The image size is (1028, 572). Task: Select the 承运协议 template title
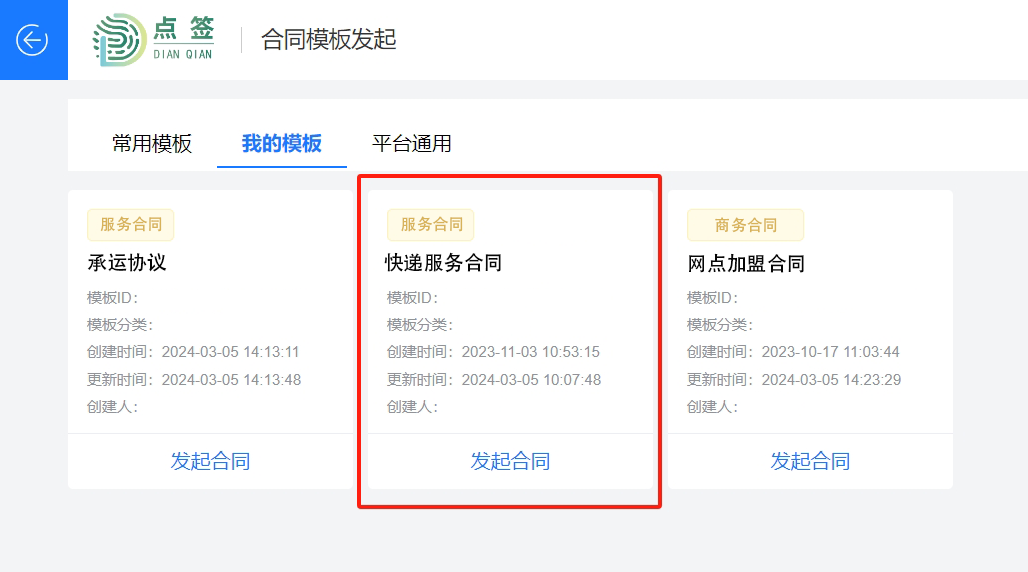[127, 263]
